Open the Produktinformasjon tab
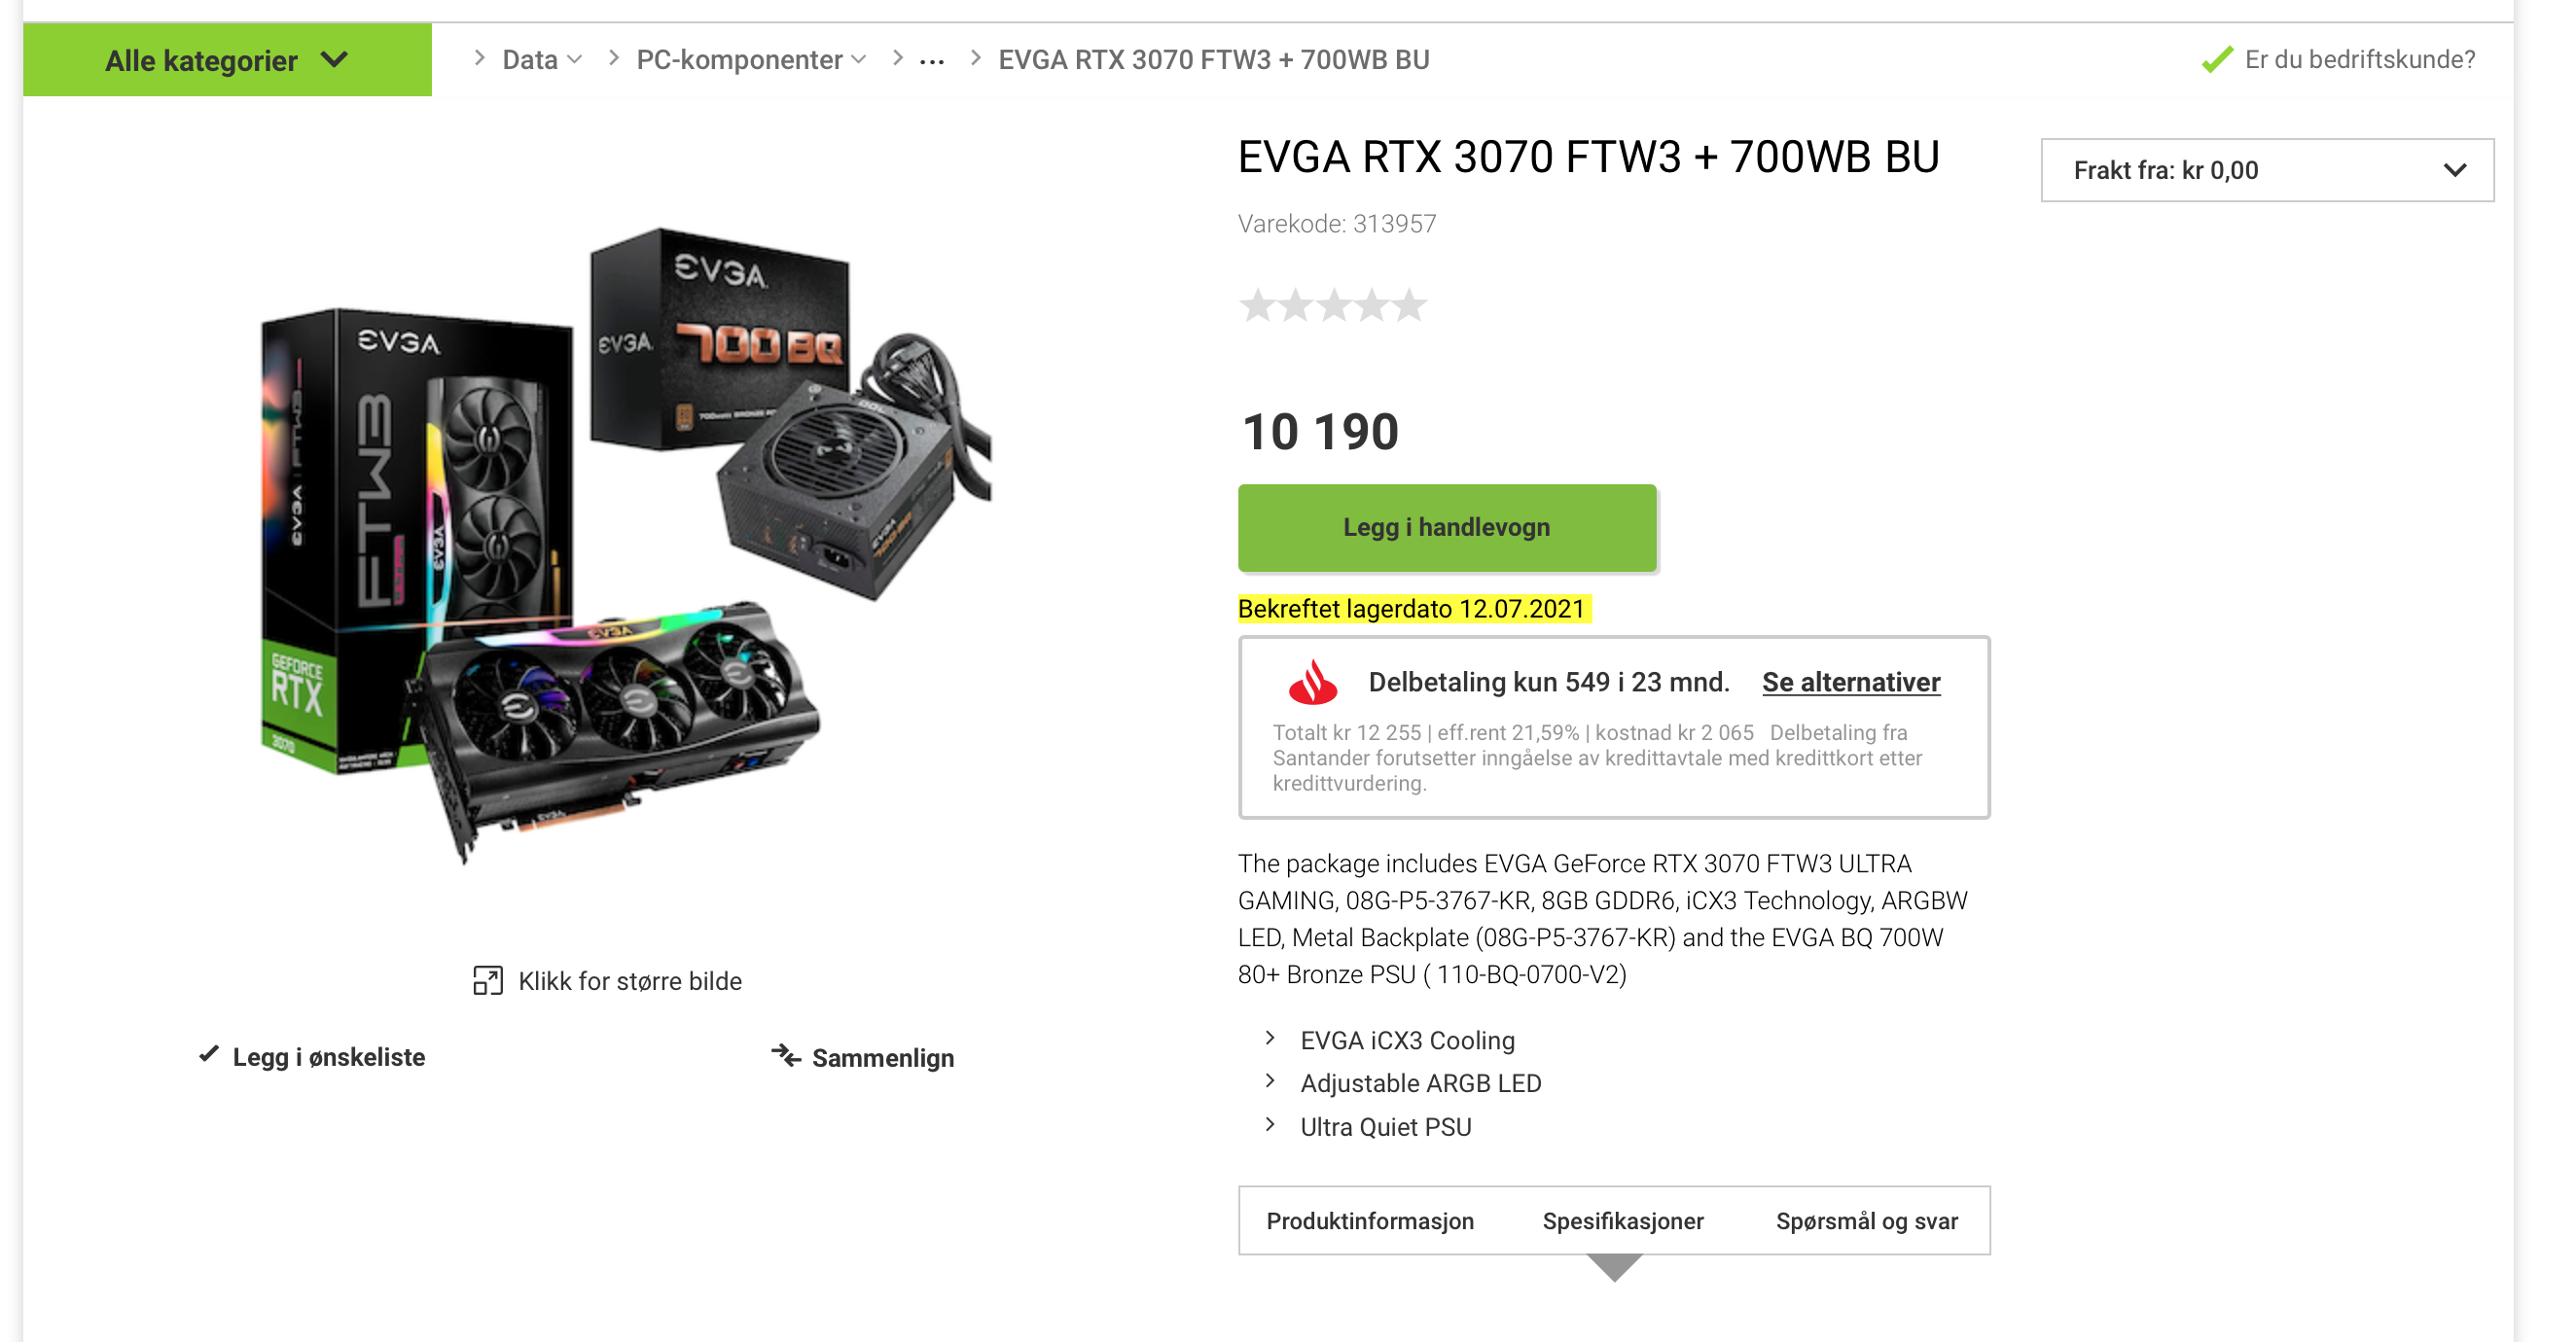2576x1342 pixels. coord(1369,1220)
